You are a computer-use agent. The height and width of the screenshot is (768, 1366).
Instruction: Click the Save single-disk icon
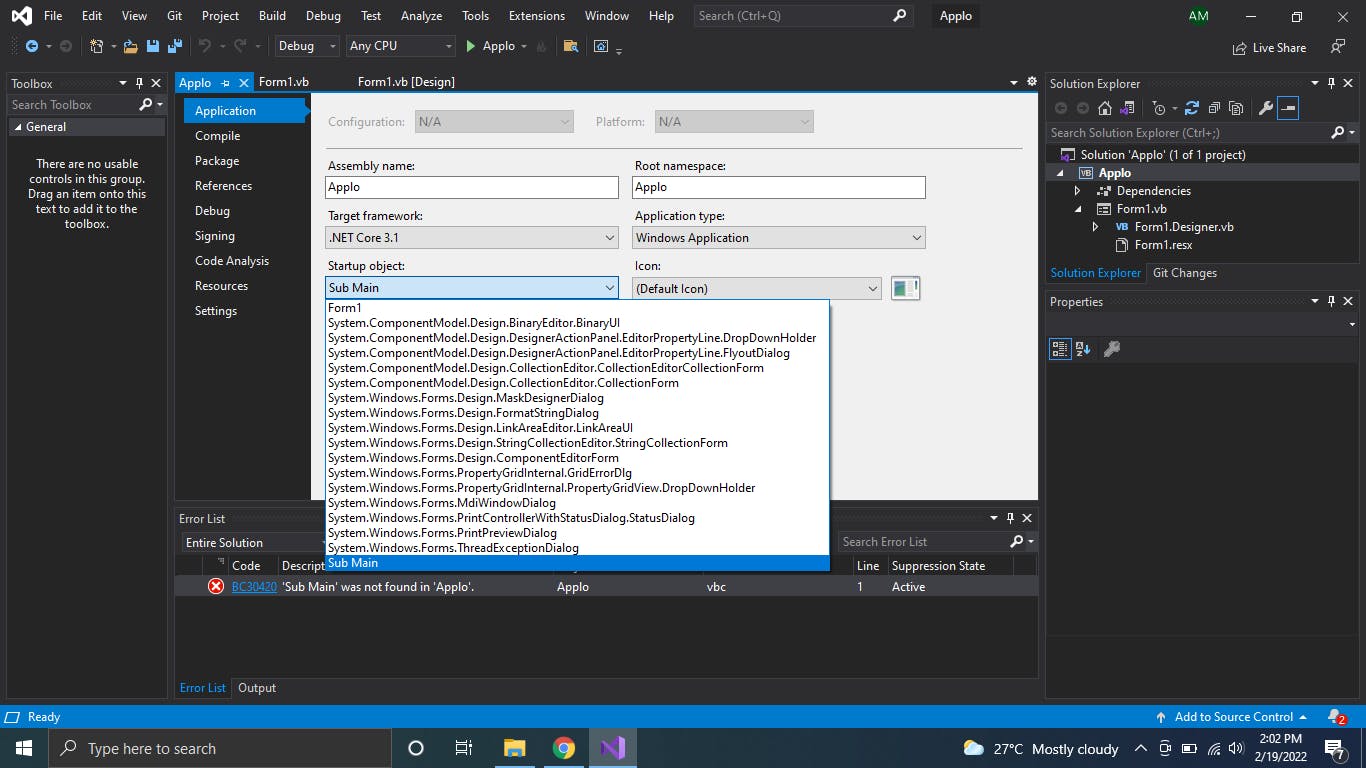153,46
